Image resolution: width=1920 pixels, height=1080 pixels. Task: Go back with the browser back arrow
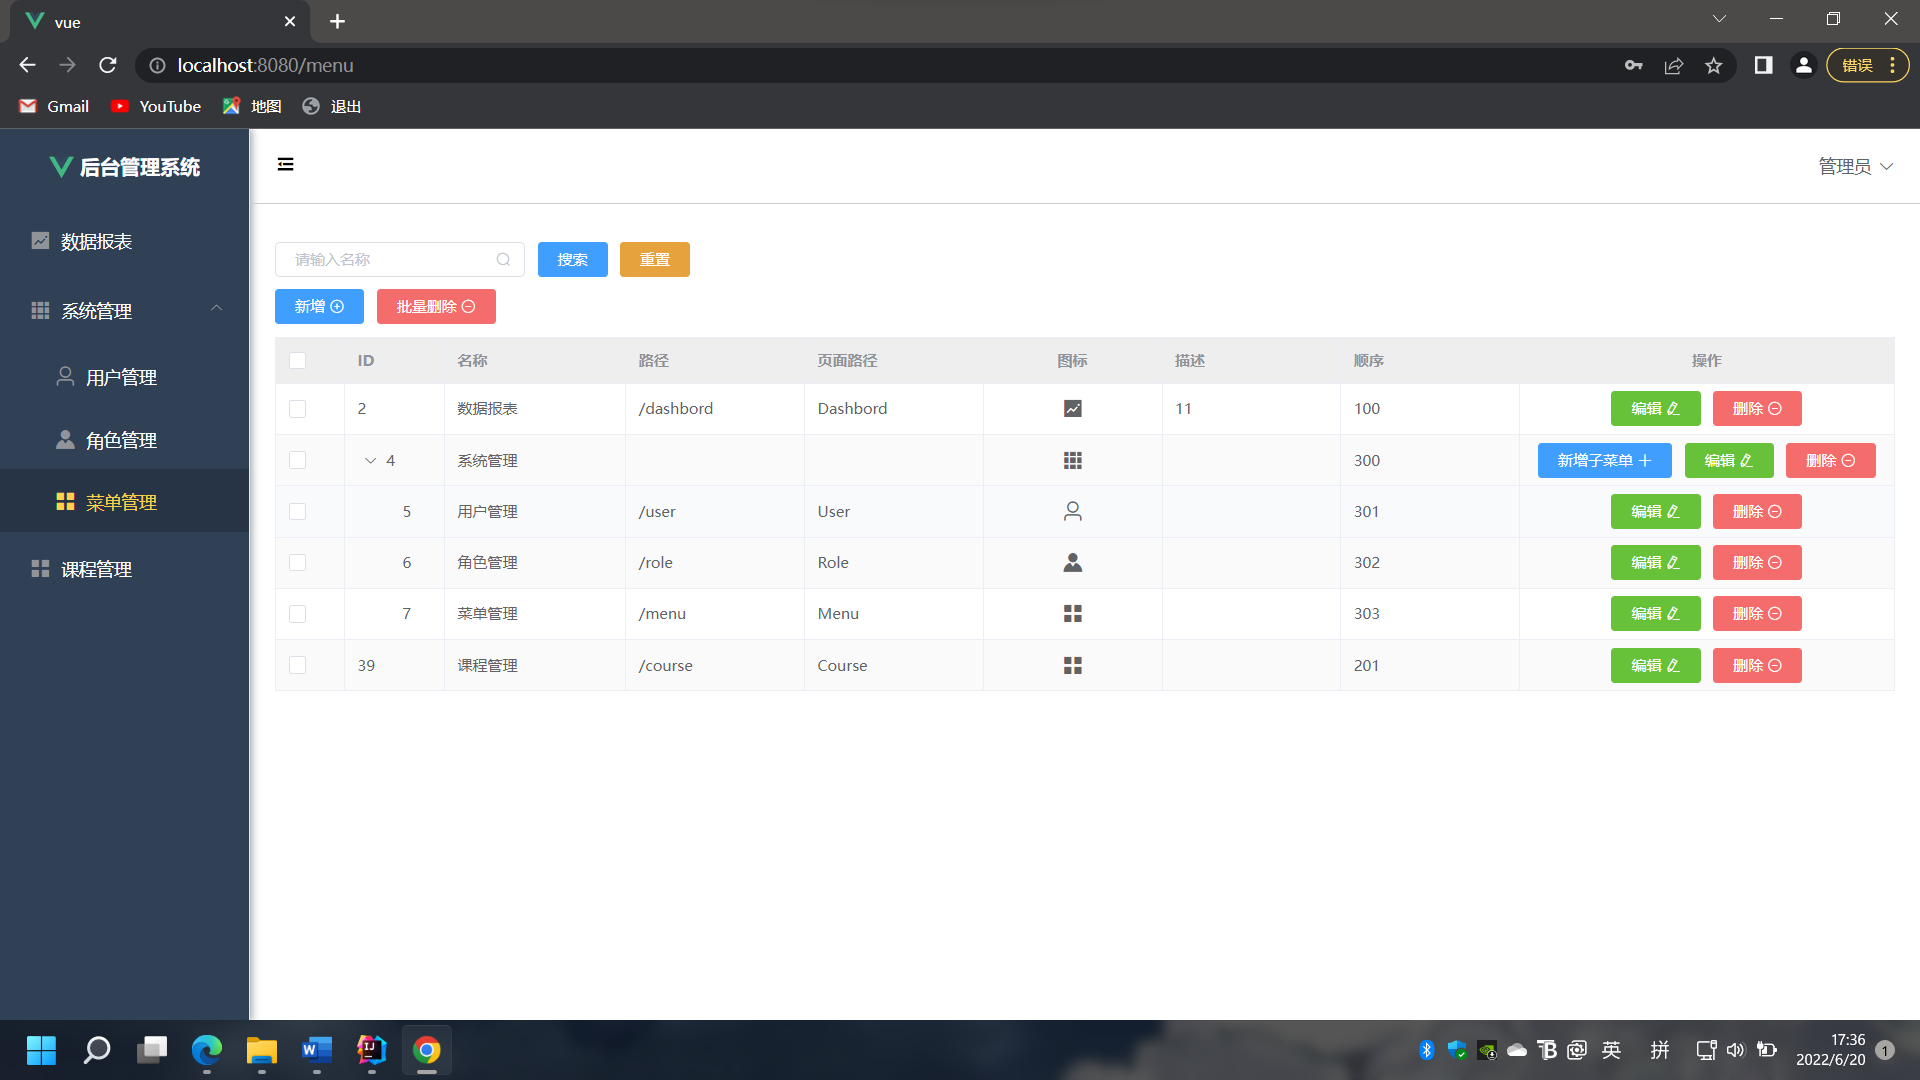coord(27,65)
